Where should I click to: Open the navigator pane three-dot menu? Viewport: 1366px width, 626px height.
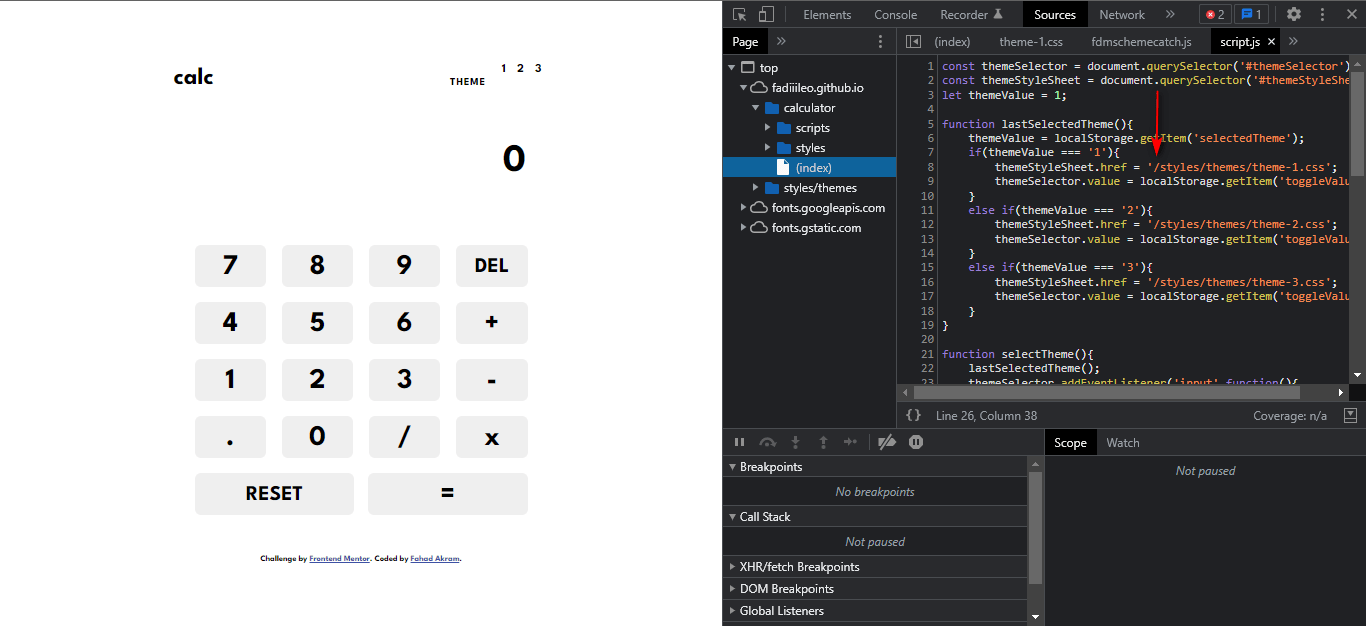880,41
